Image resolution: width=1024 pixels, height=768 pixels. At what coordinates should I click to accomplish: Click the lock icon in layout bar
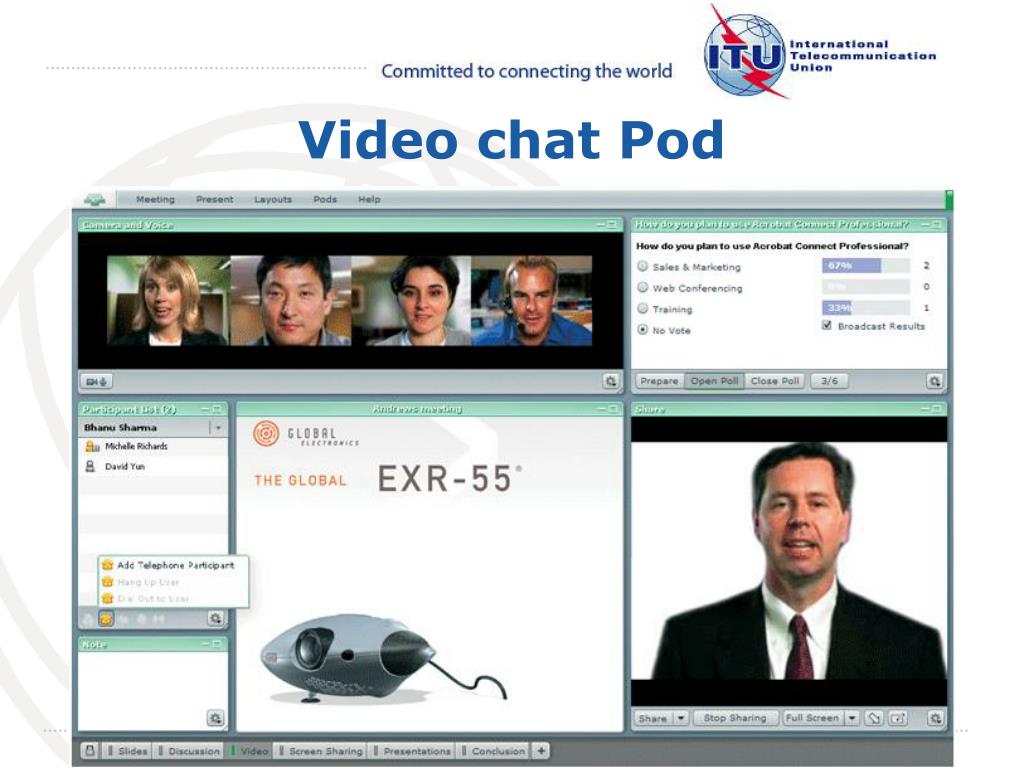pyautogui.click(x=90, y=750)
